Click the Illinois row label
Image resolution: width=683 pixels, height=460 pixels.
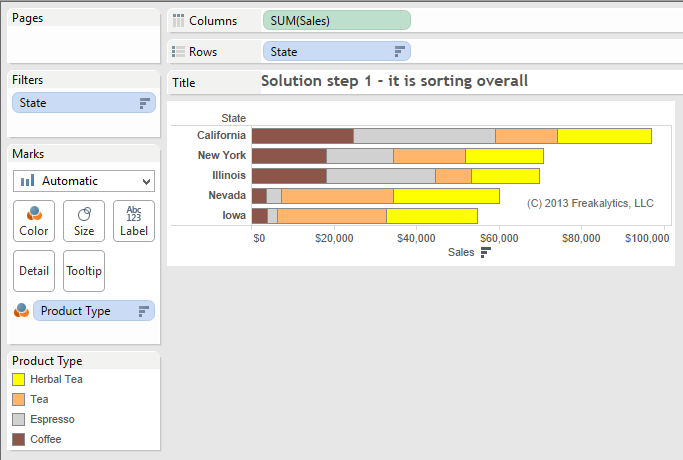tap(229, 175)
